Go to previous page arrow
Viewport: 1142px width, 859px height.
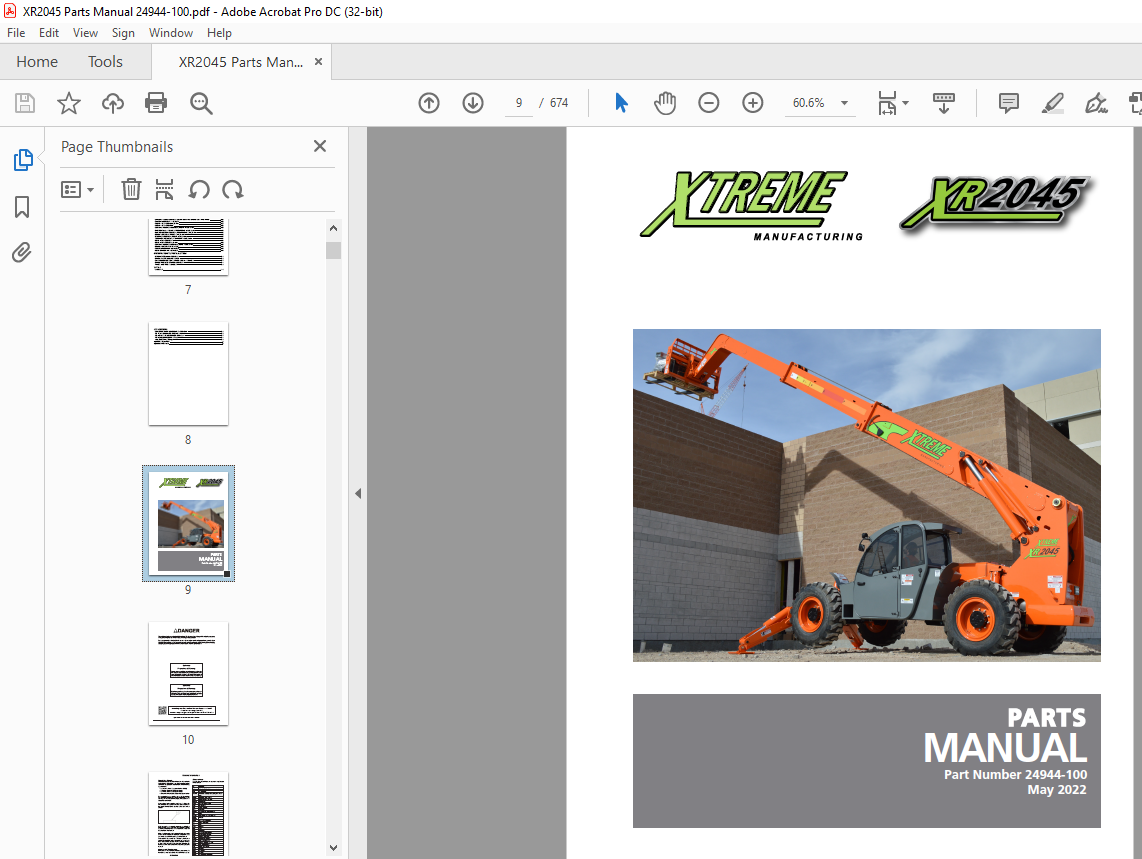tap(429, 103)
